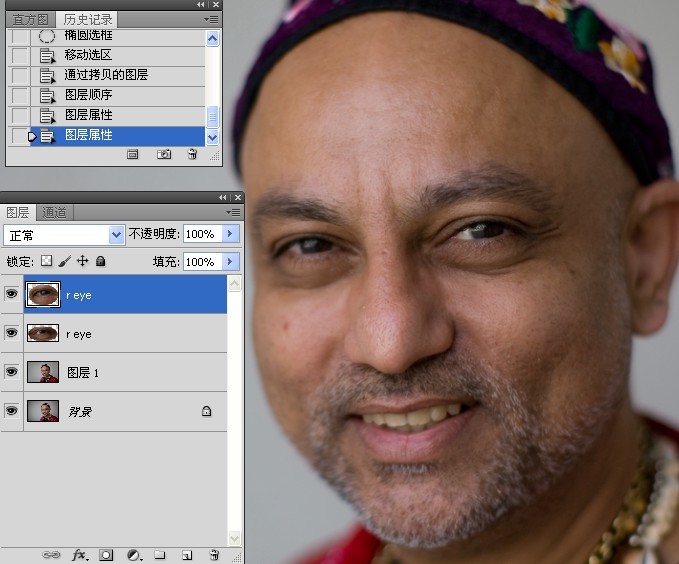
Task: Open the Layers panel options menu
Action: click(x=233, y=212)
